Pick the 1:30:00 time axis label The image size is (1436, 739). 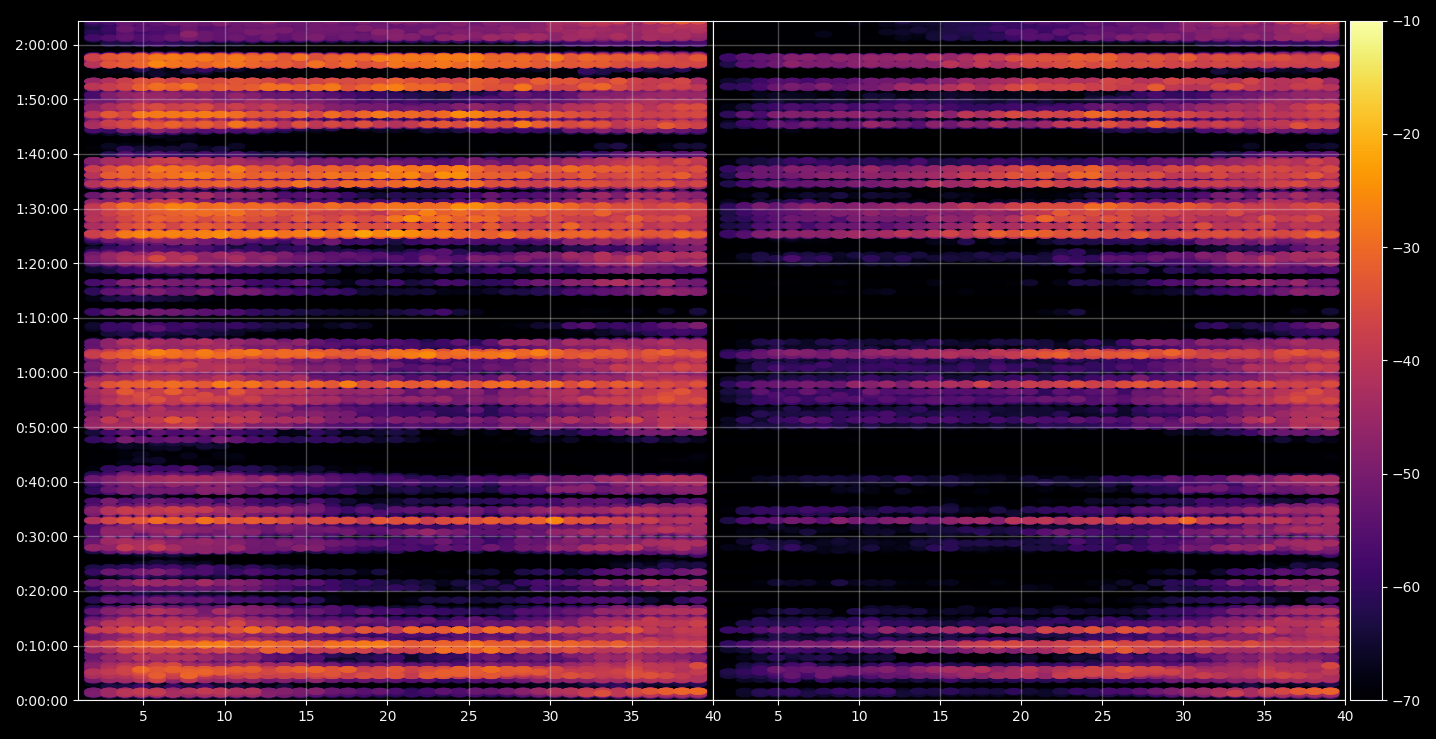tap(42, 209)
